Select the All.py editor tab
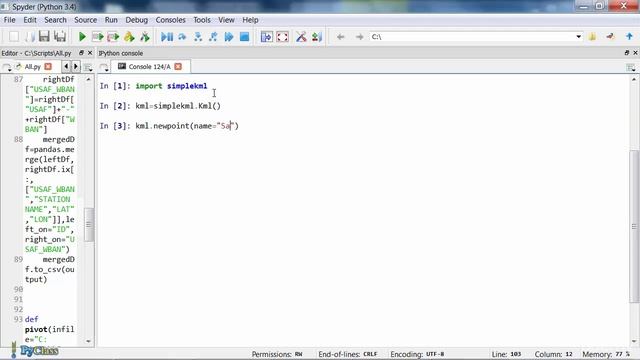 [33, 67]
